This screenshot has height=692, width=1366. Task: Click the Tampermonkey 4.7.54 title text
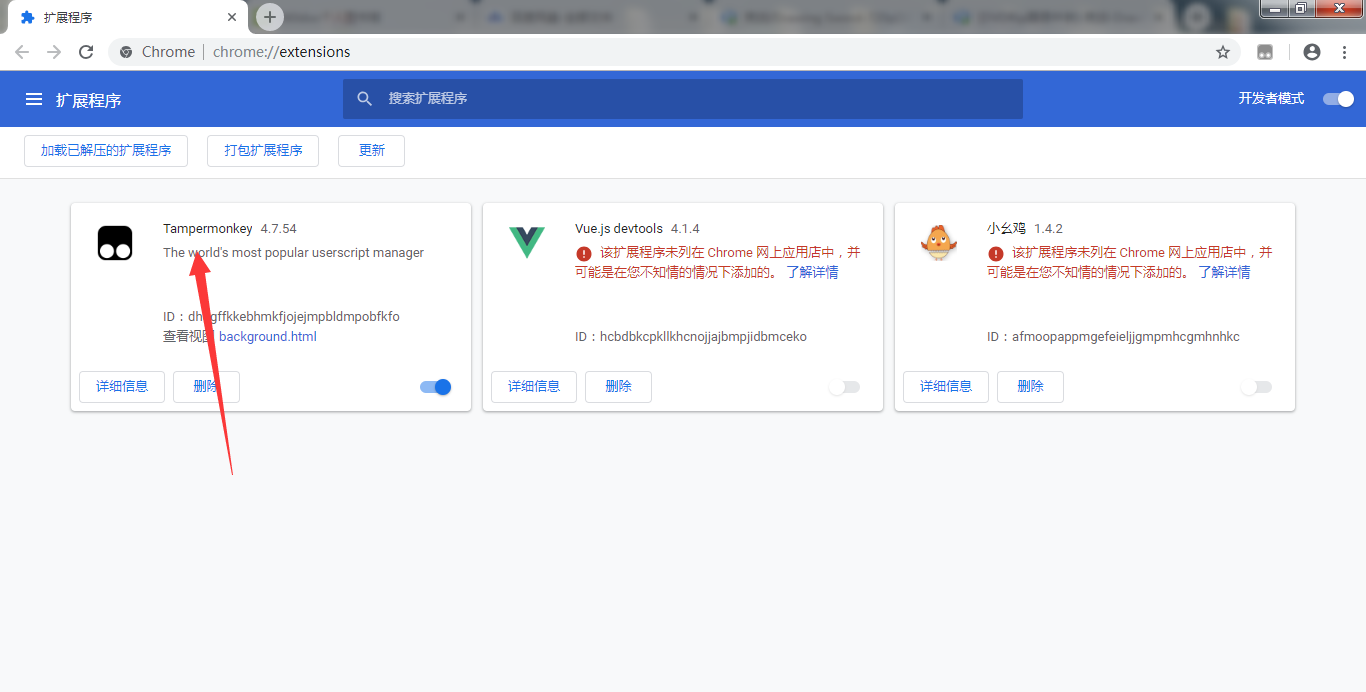point(230,229)
